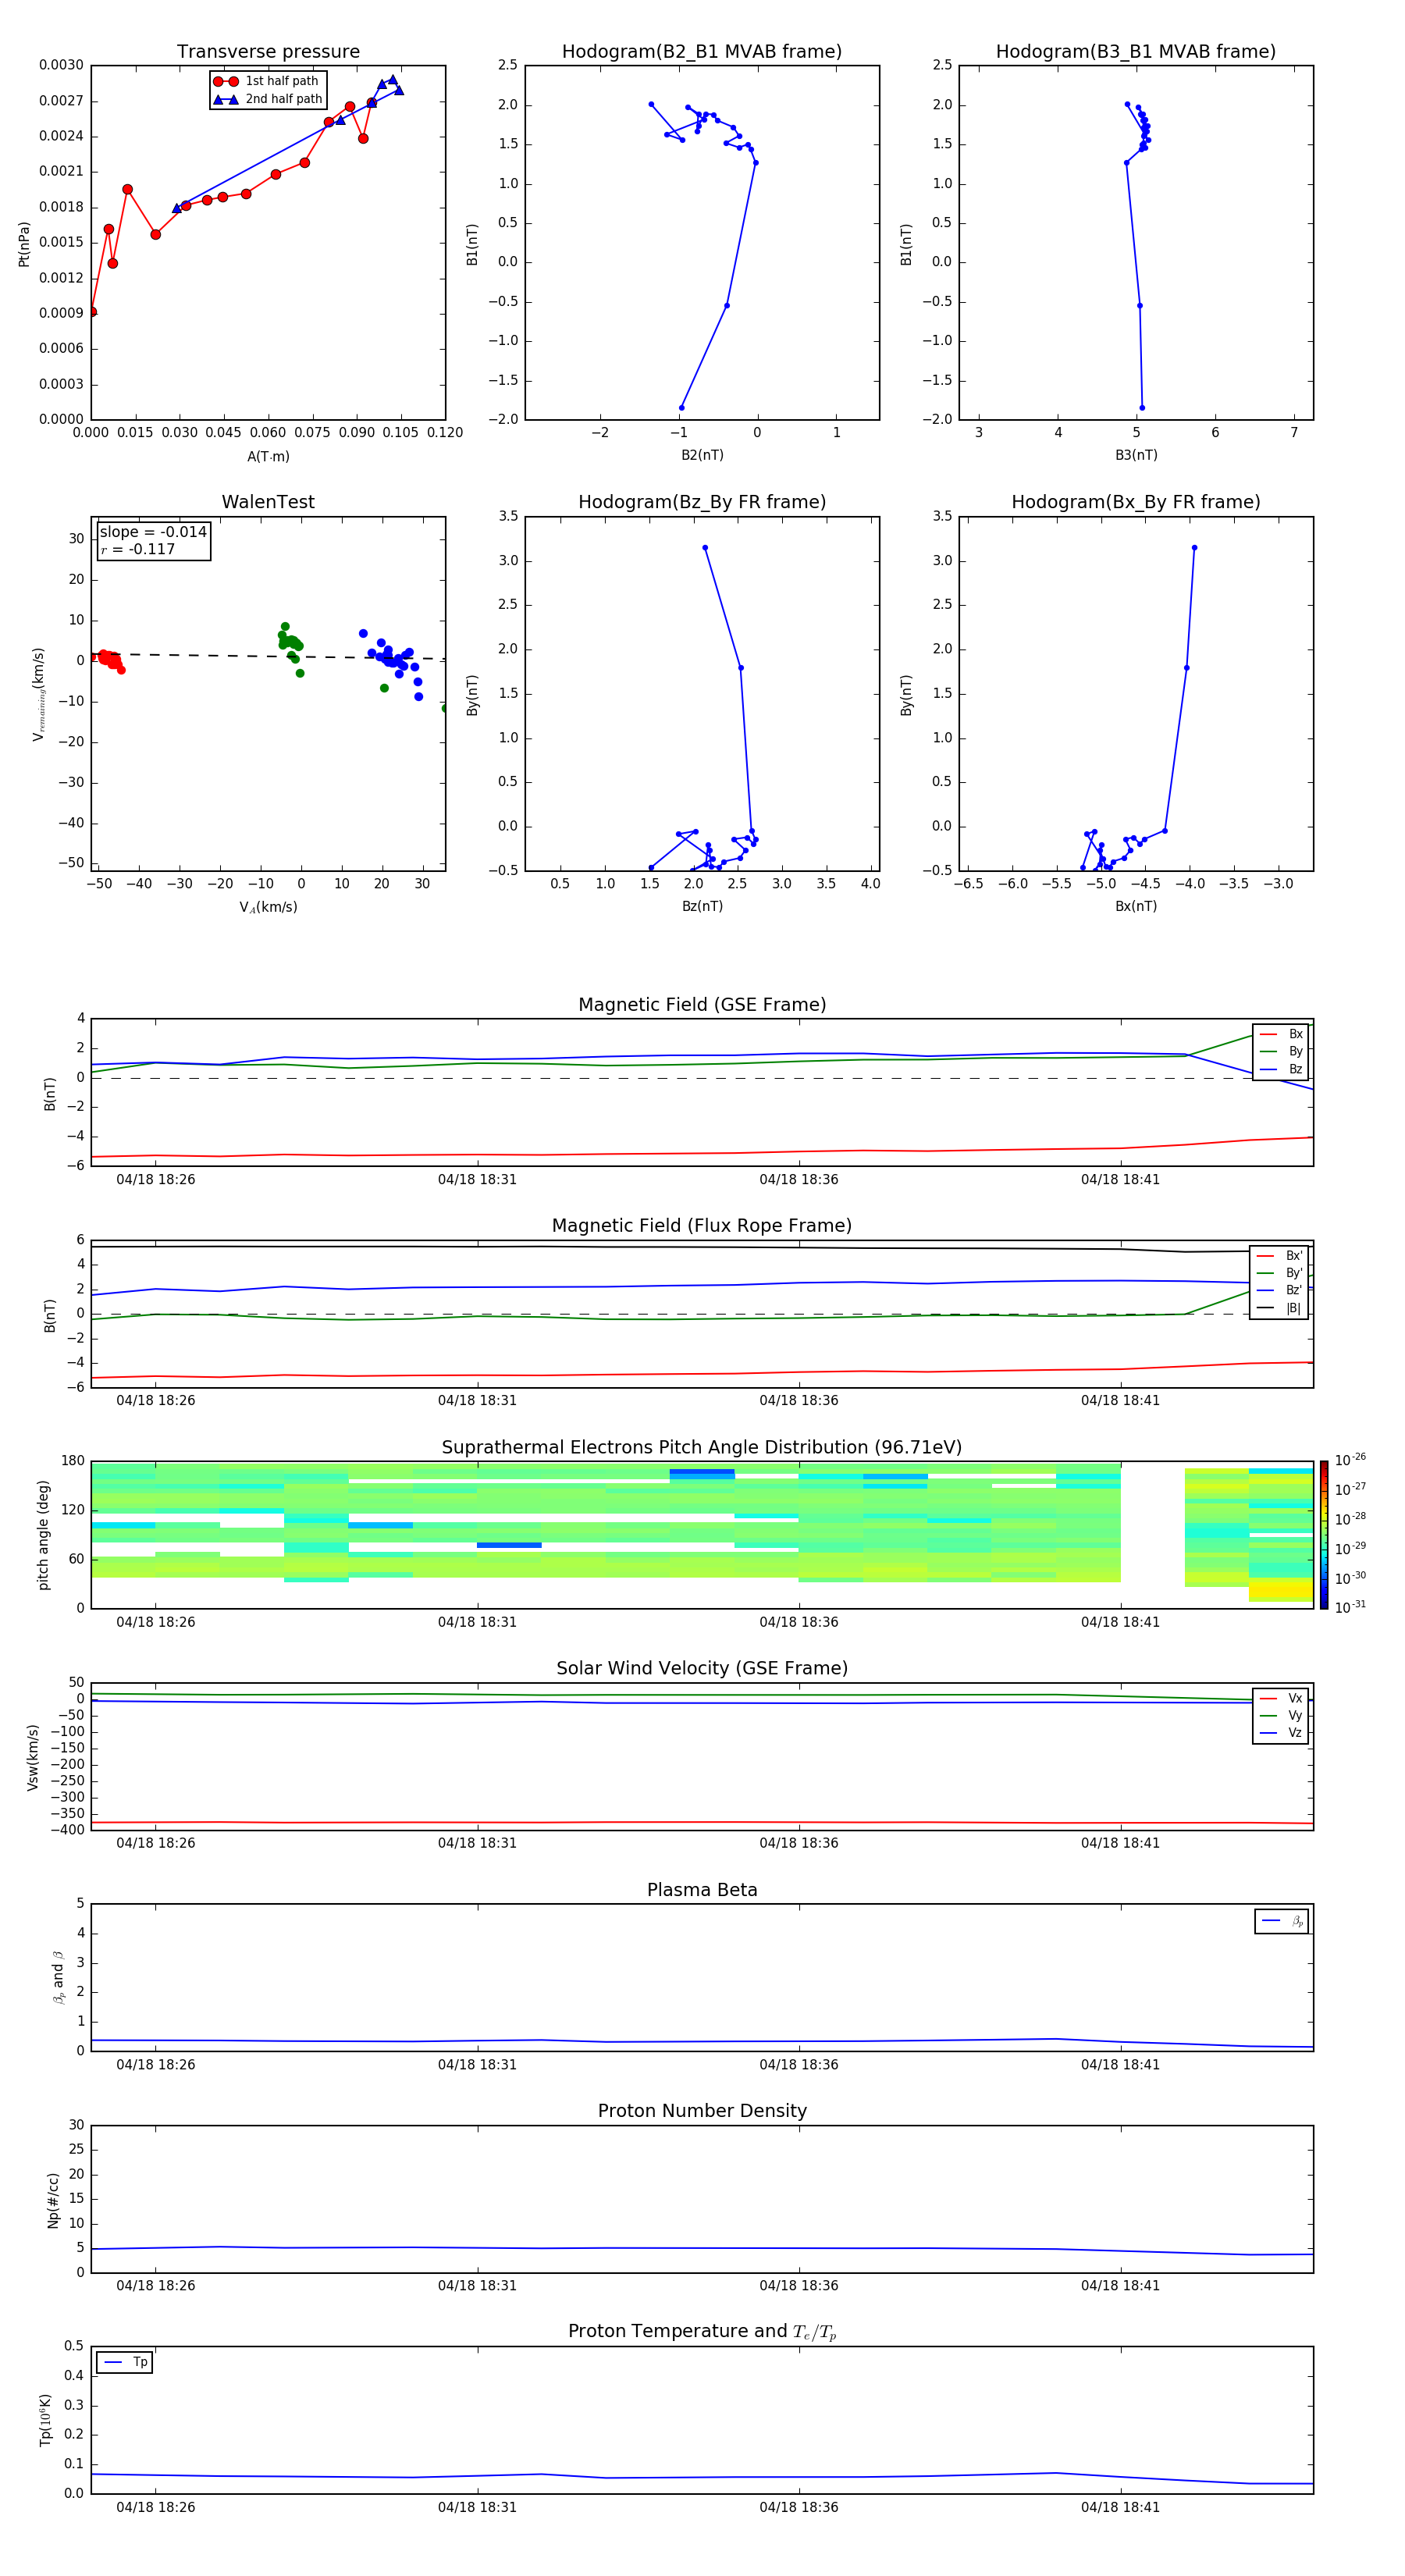Click the Suprathermal Electrons Pitch Angle Distribution title
The height and width of the screenshot is (2576, 1405).
(x=702, y=1448)
